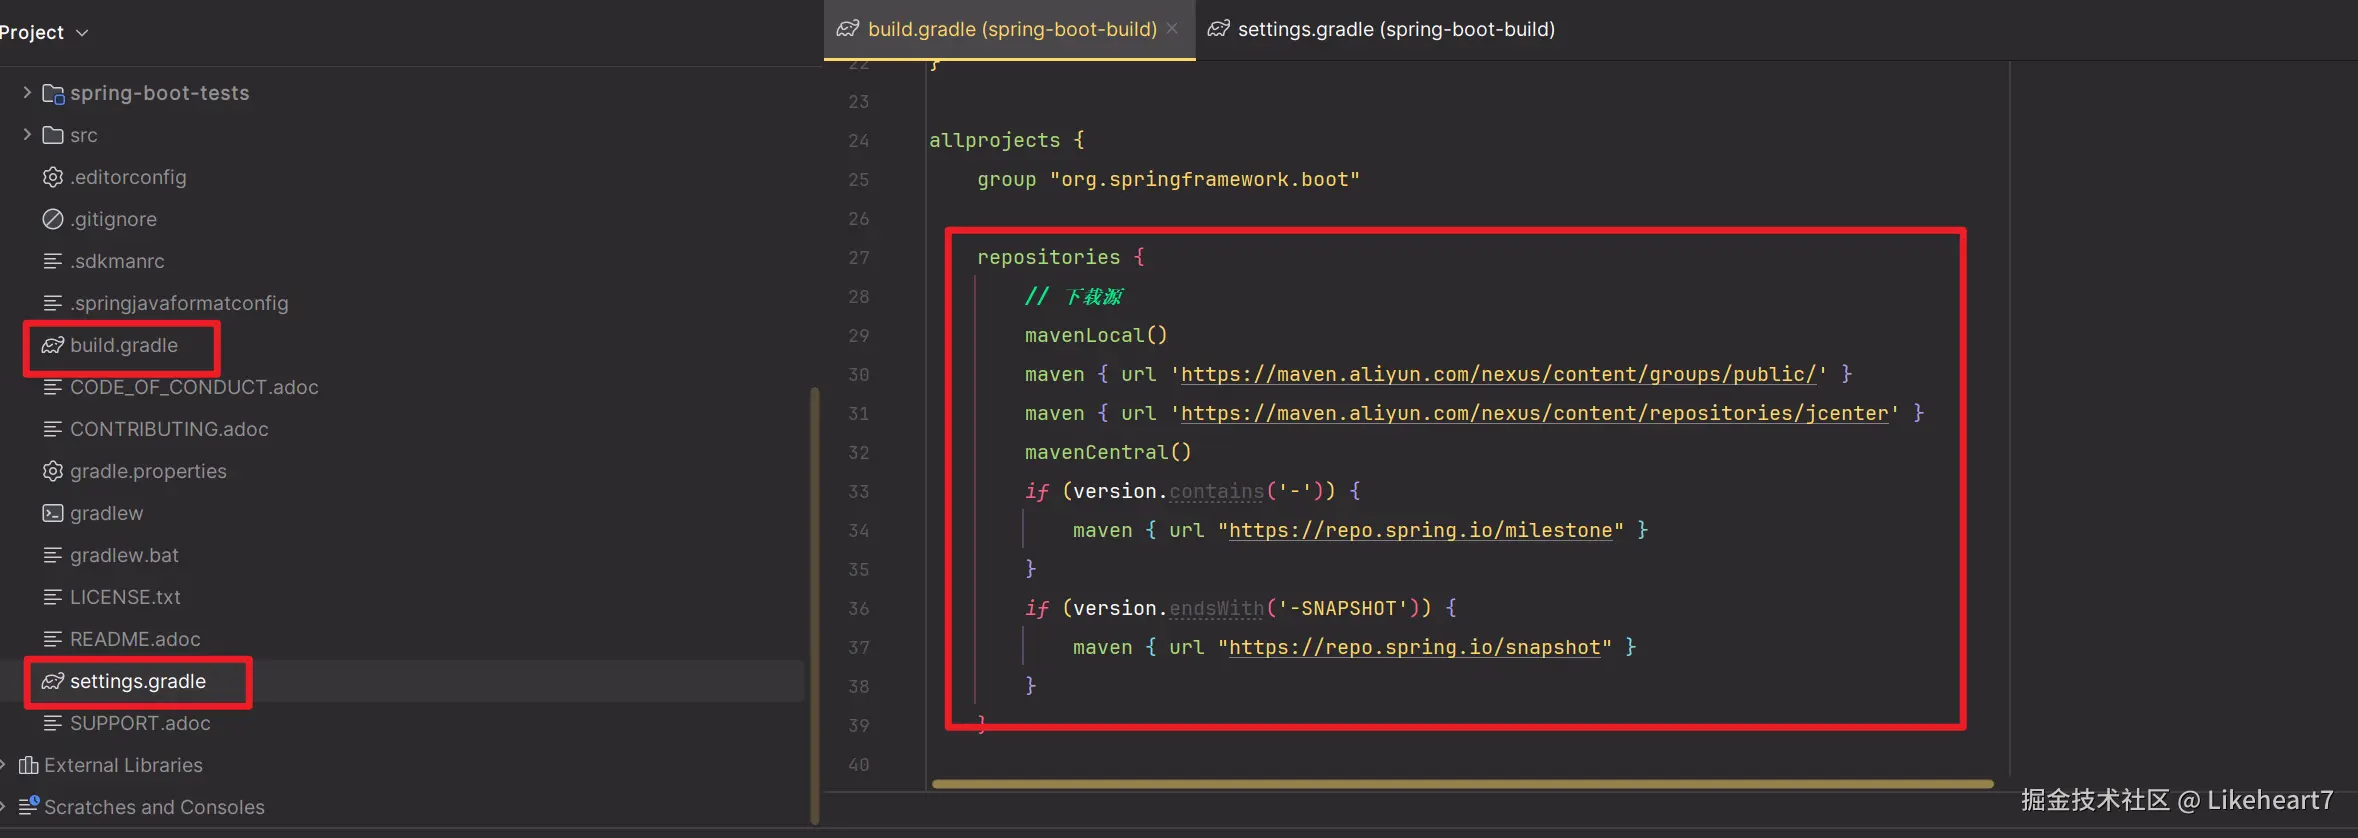The height and width of the screenshot is (838, 2358).
Task: Select .editorconfig in the project tree
Action: tap(128, 177)
